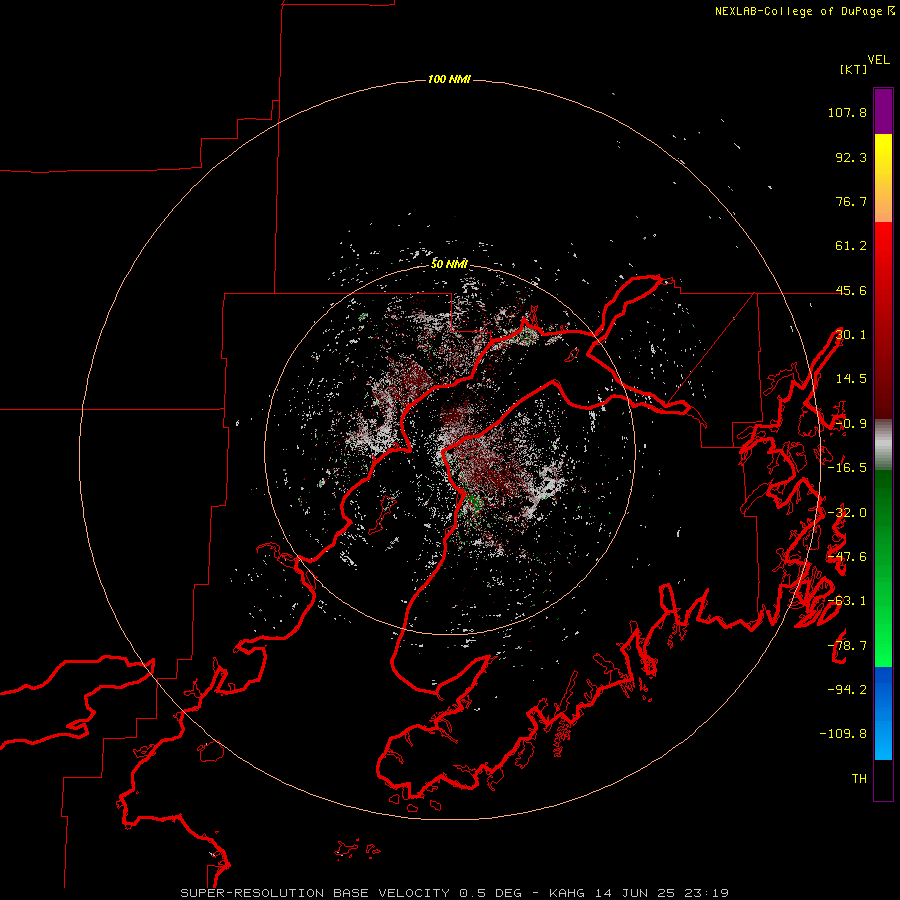Click the -109.8 legend value

click(843, 734)
